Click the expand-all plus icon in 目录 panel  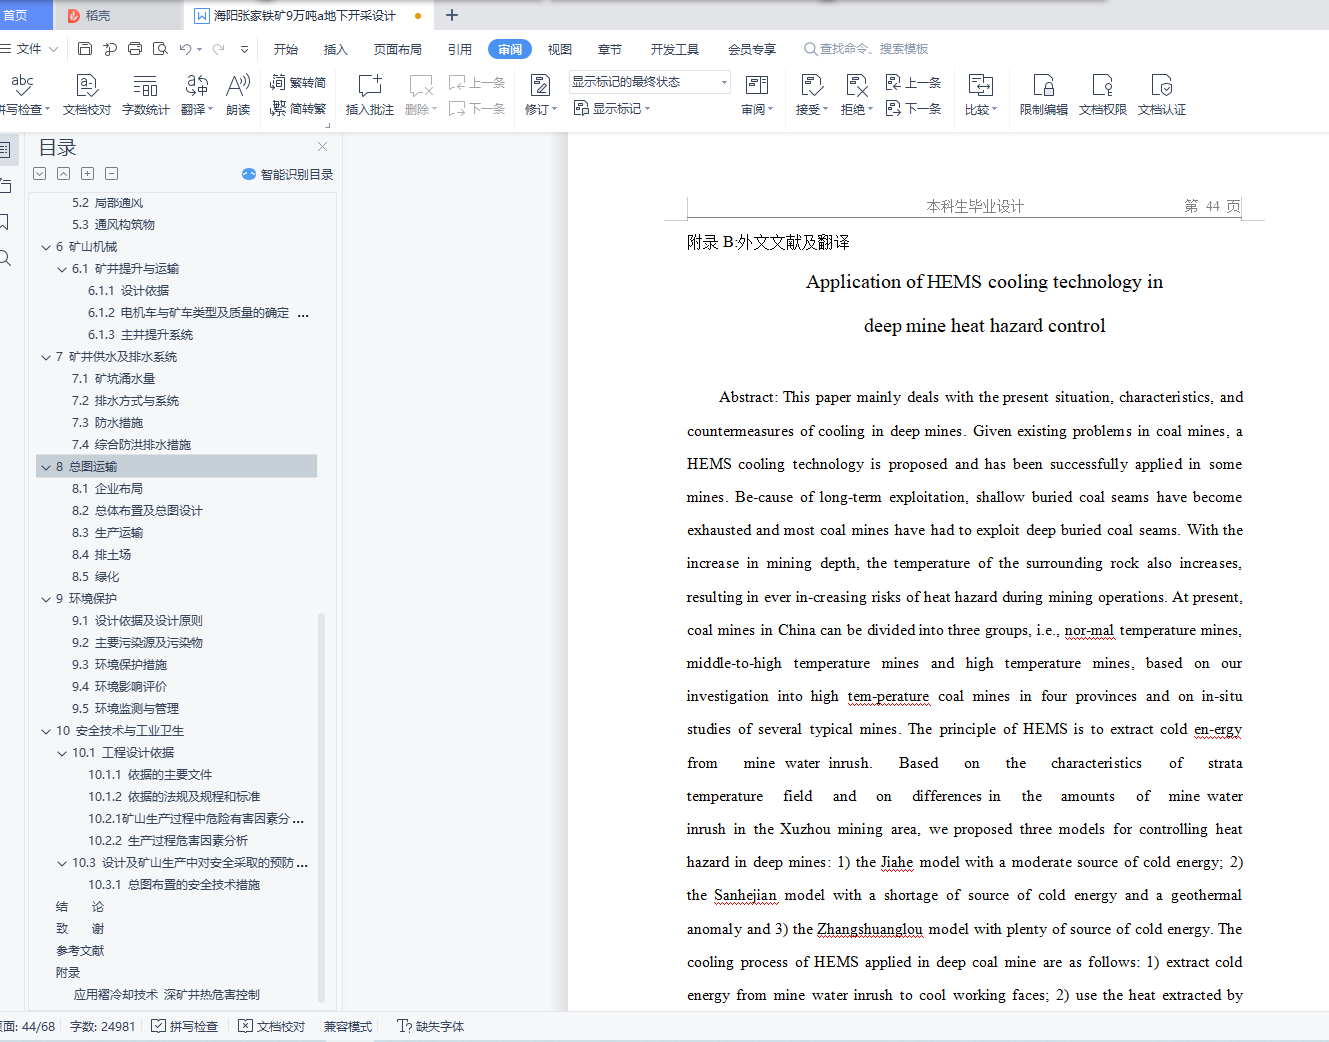coord(88,174)
